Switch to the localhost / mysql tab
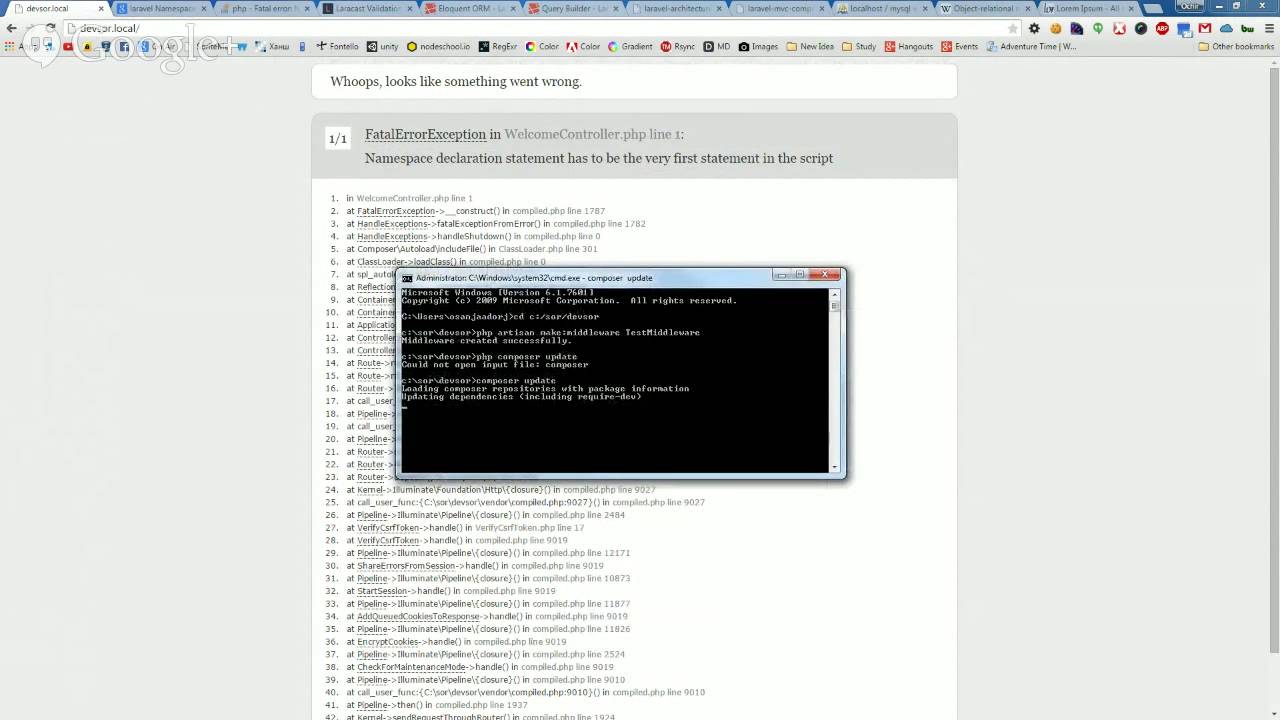The image size is (1280, 720). tap(882, 9)
